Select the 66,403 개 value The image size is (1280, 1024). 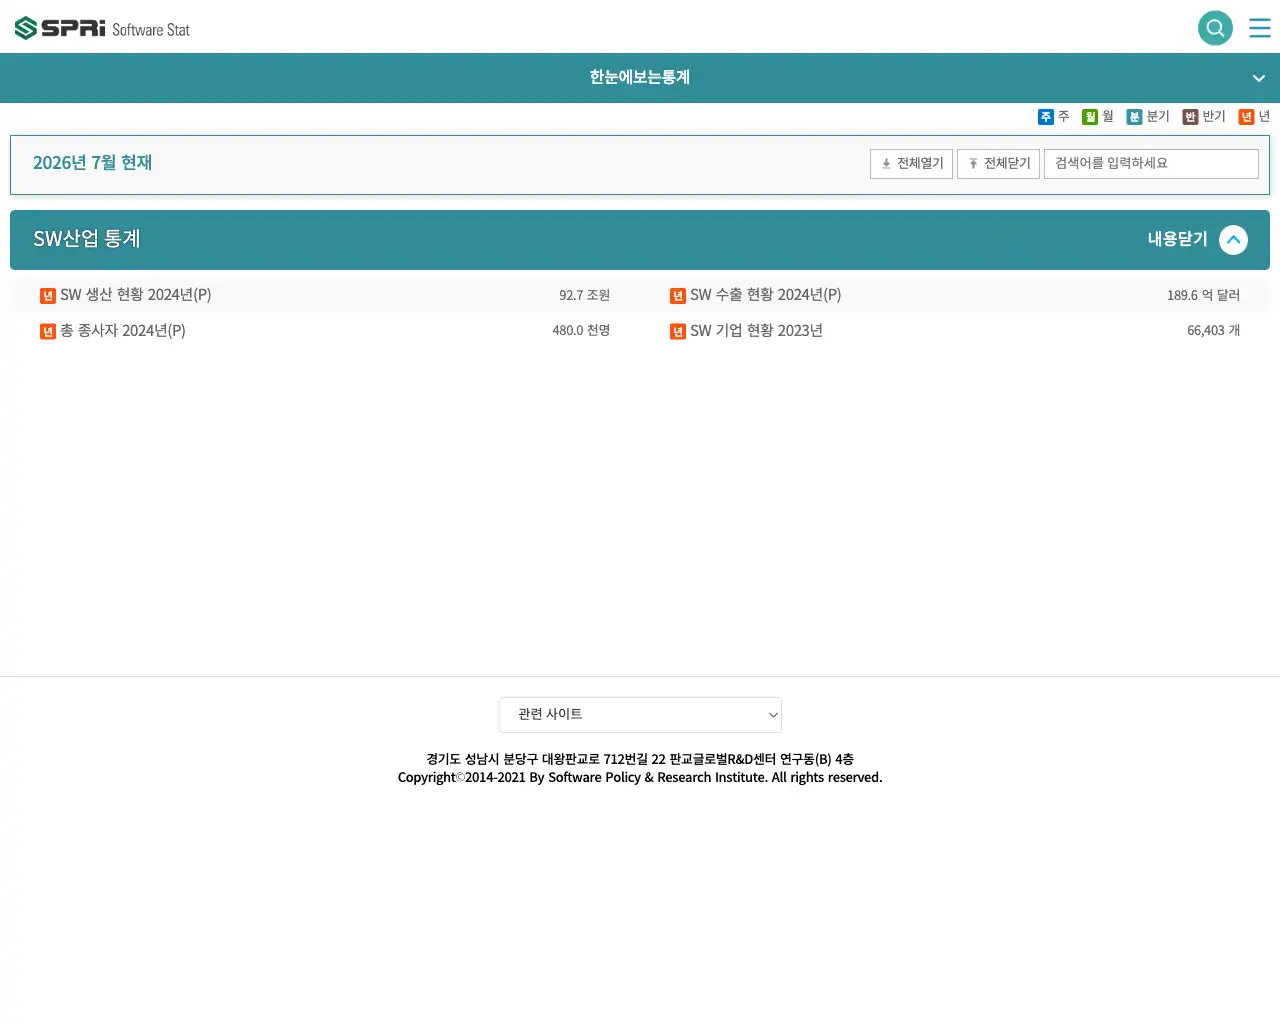[x=1213, y=330]
